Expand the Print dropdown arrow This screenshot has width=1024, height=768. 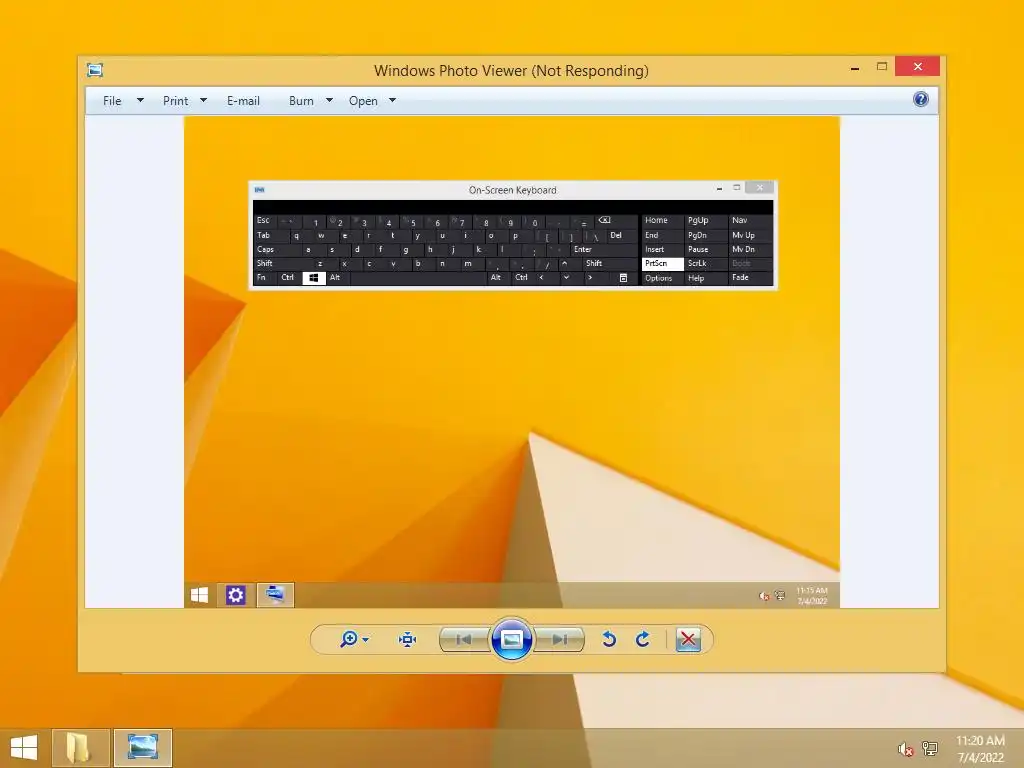(x=203, y=101)
